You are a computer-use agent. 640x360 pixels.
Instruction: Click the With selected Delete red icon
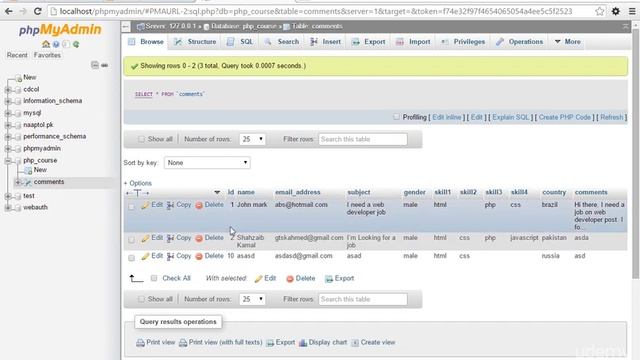click(x=290, y=279)
